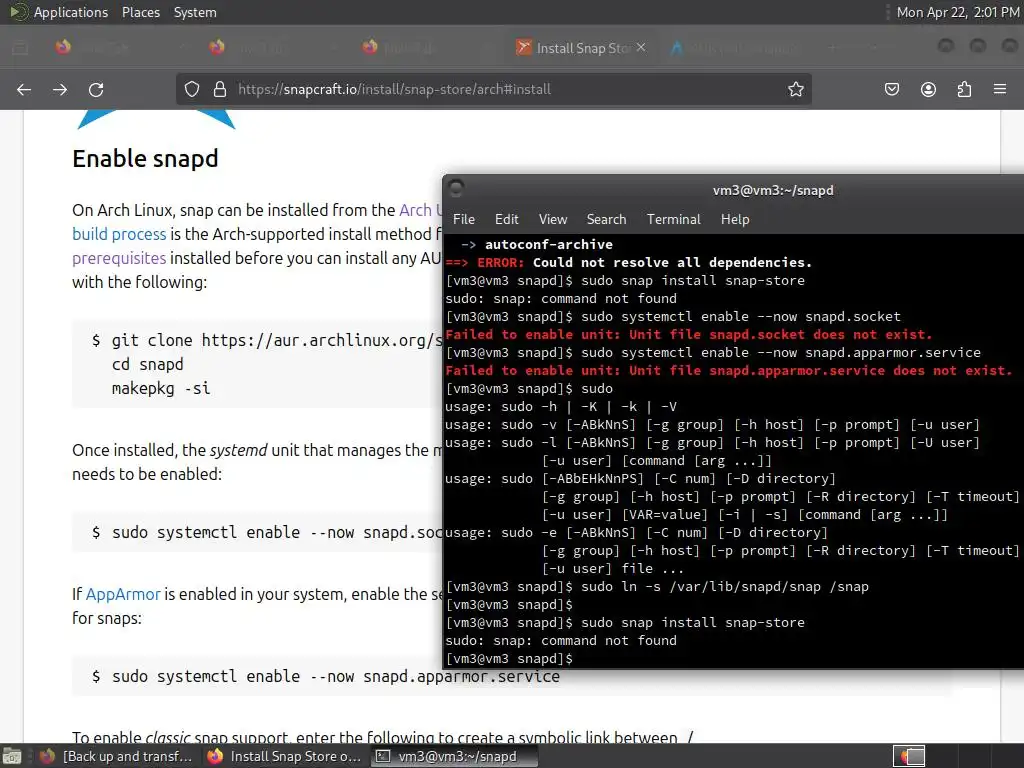Open the Firefox View icon left of tabs

20,47
